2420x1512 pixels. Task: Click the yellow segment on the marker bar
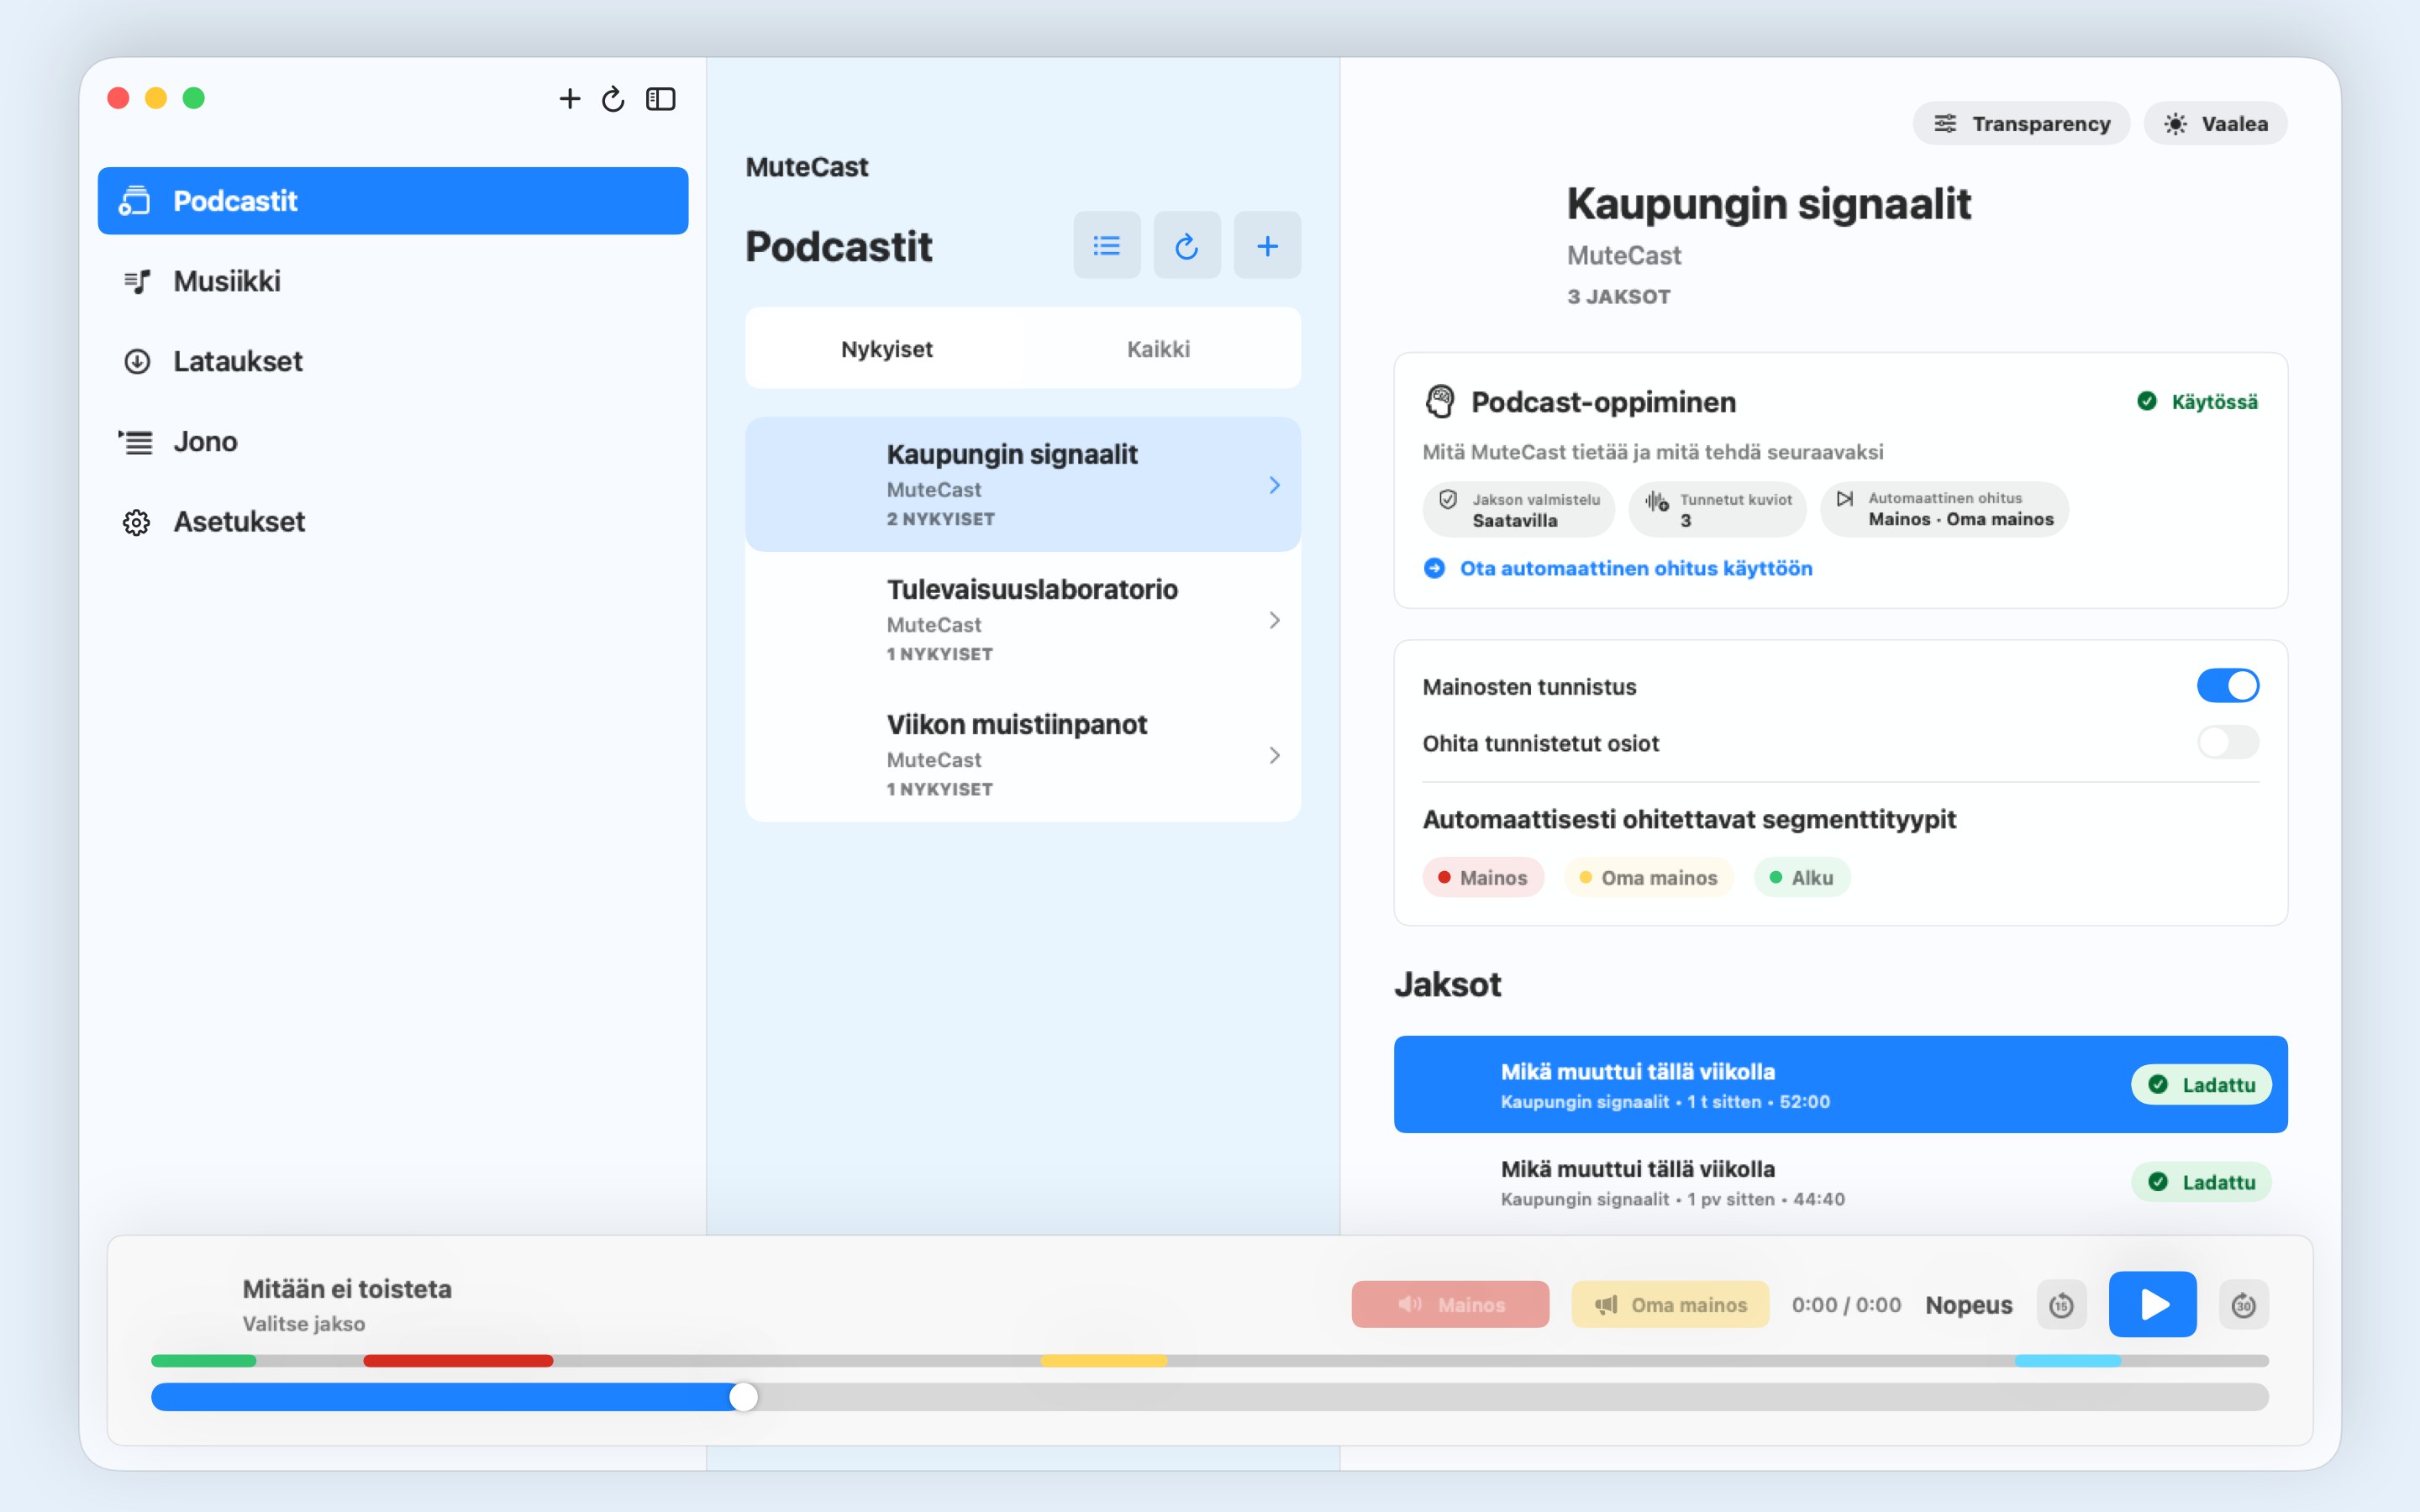tap(1104, 1361)
